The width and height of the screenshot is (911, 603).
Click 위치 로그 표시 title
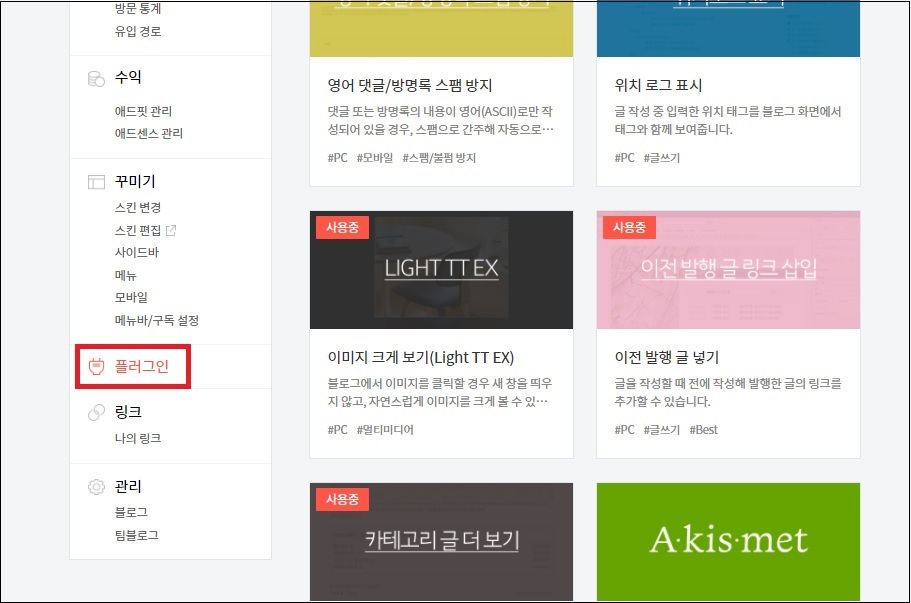[658, 86]
